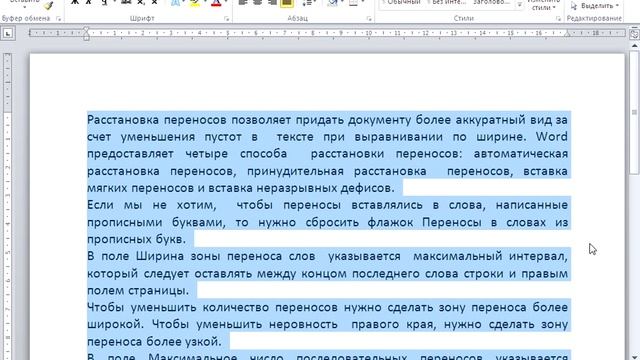The width and height of the screenshot is (640, 360).
Task: Click the word "количество" in fourth paragraph
Action: [235, 307]
